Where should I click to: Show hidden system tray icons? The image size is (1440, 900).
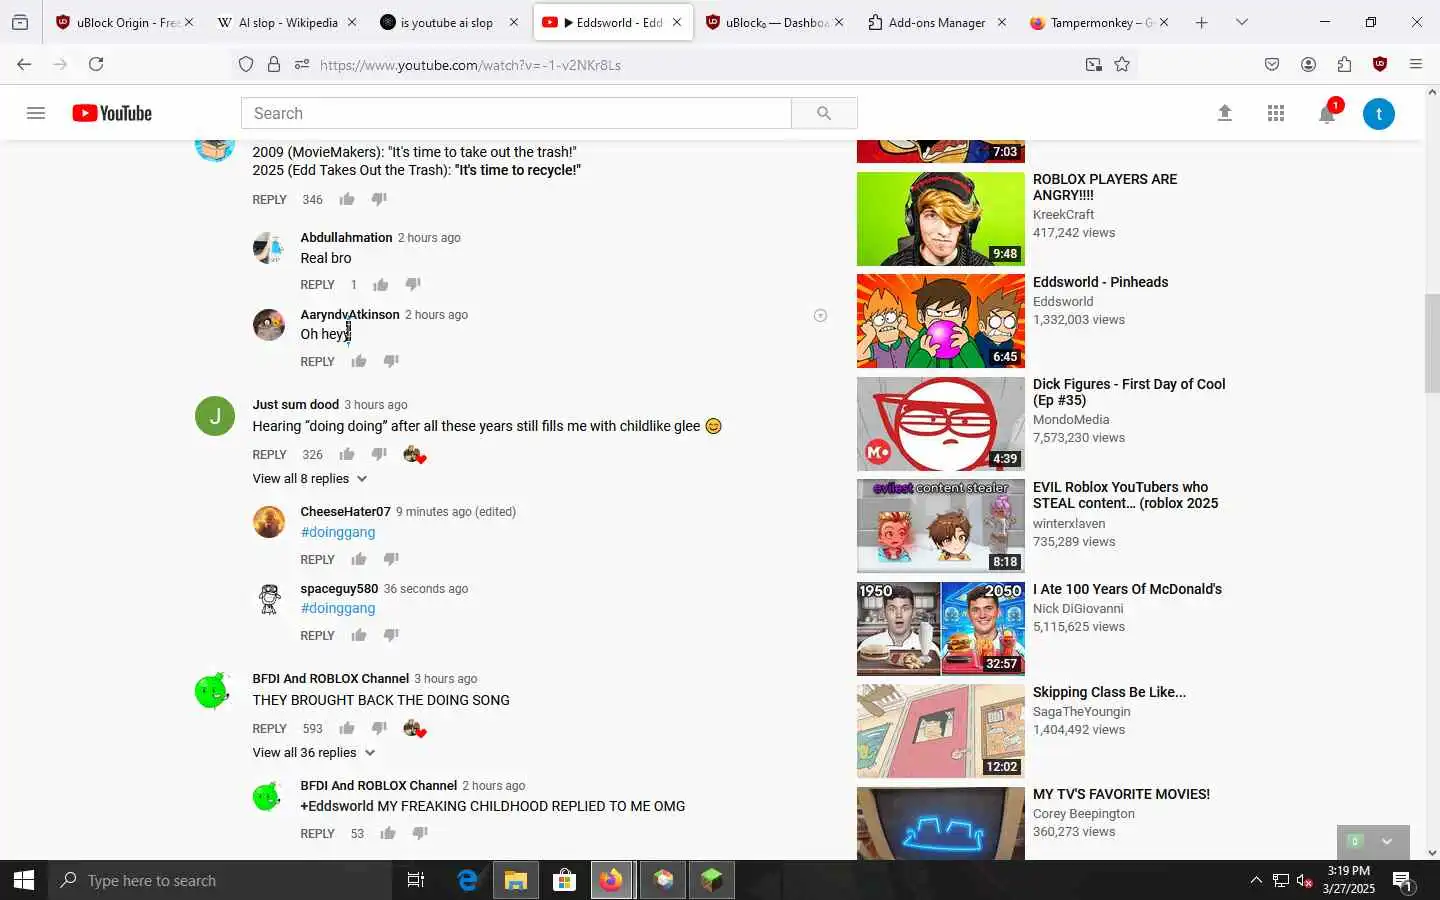[x=1256, y=880]
